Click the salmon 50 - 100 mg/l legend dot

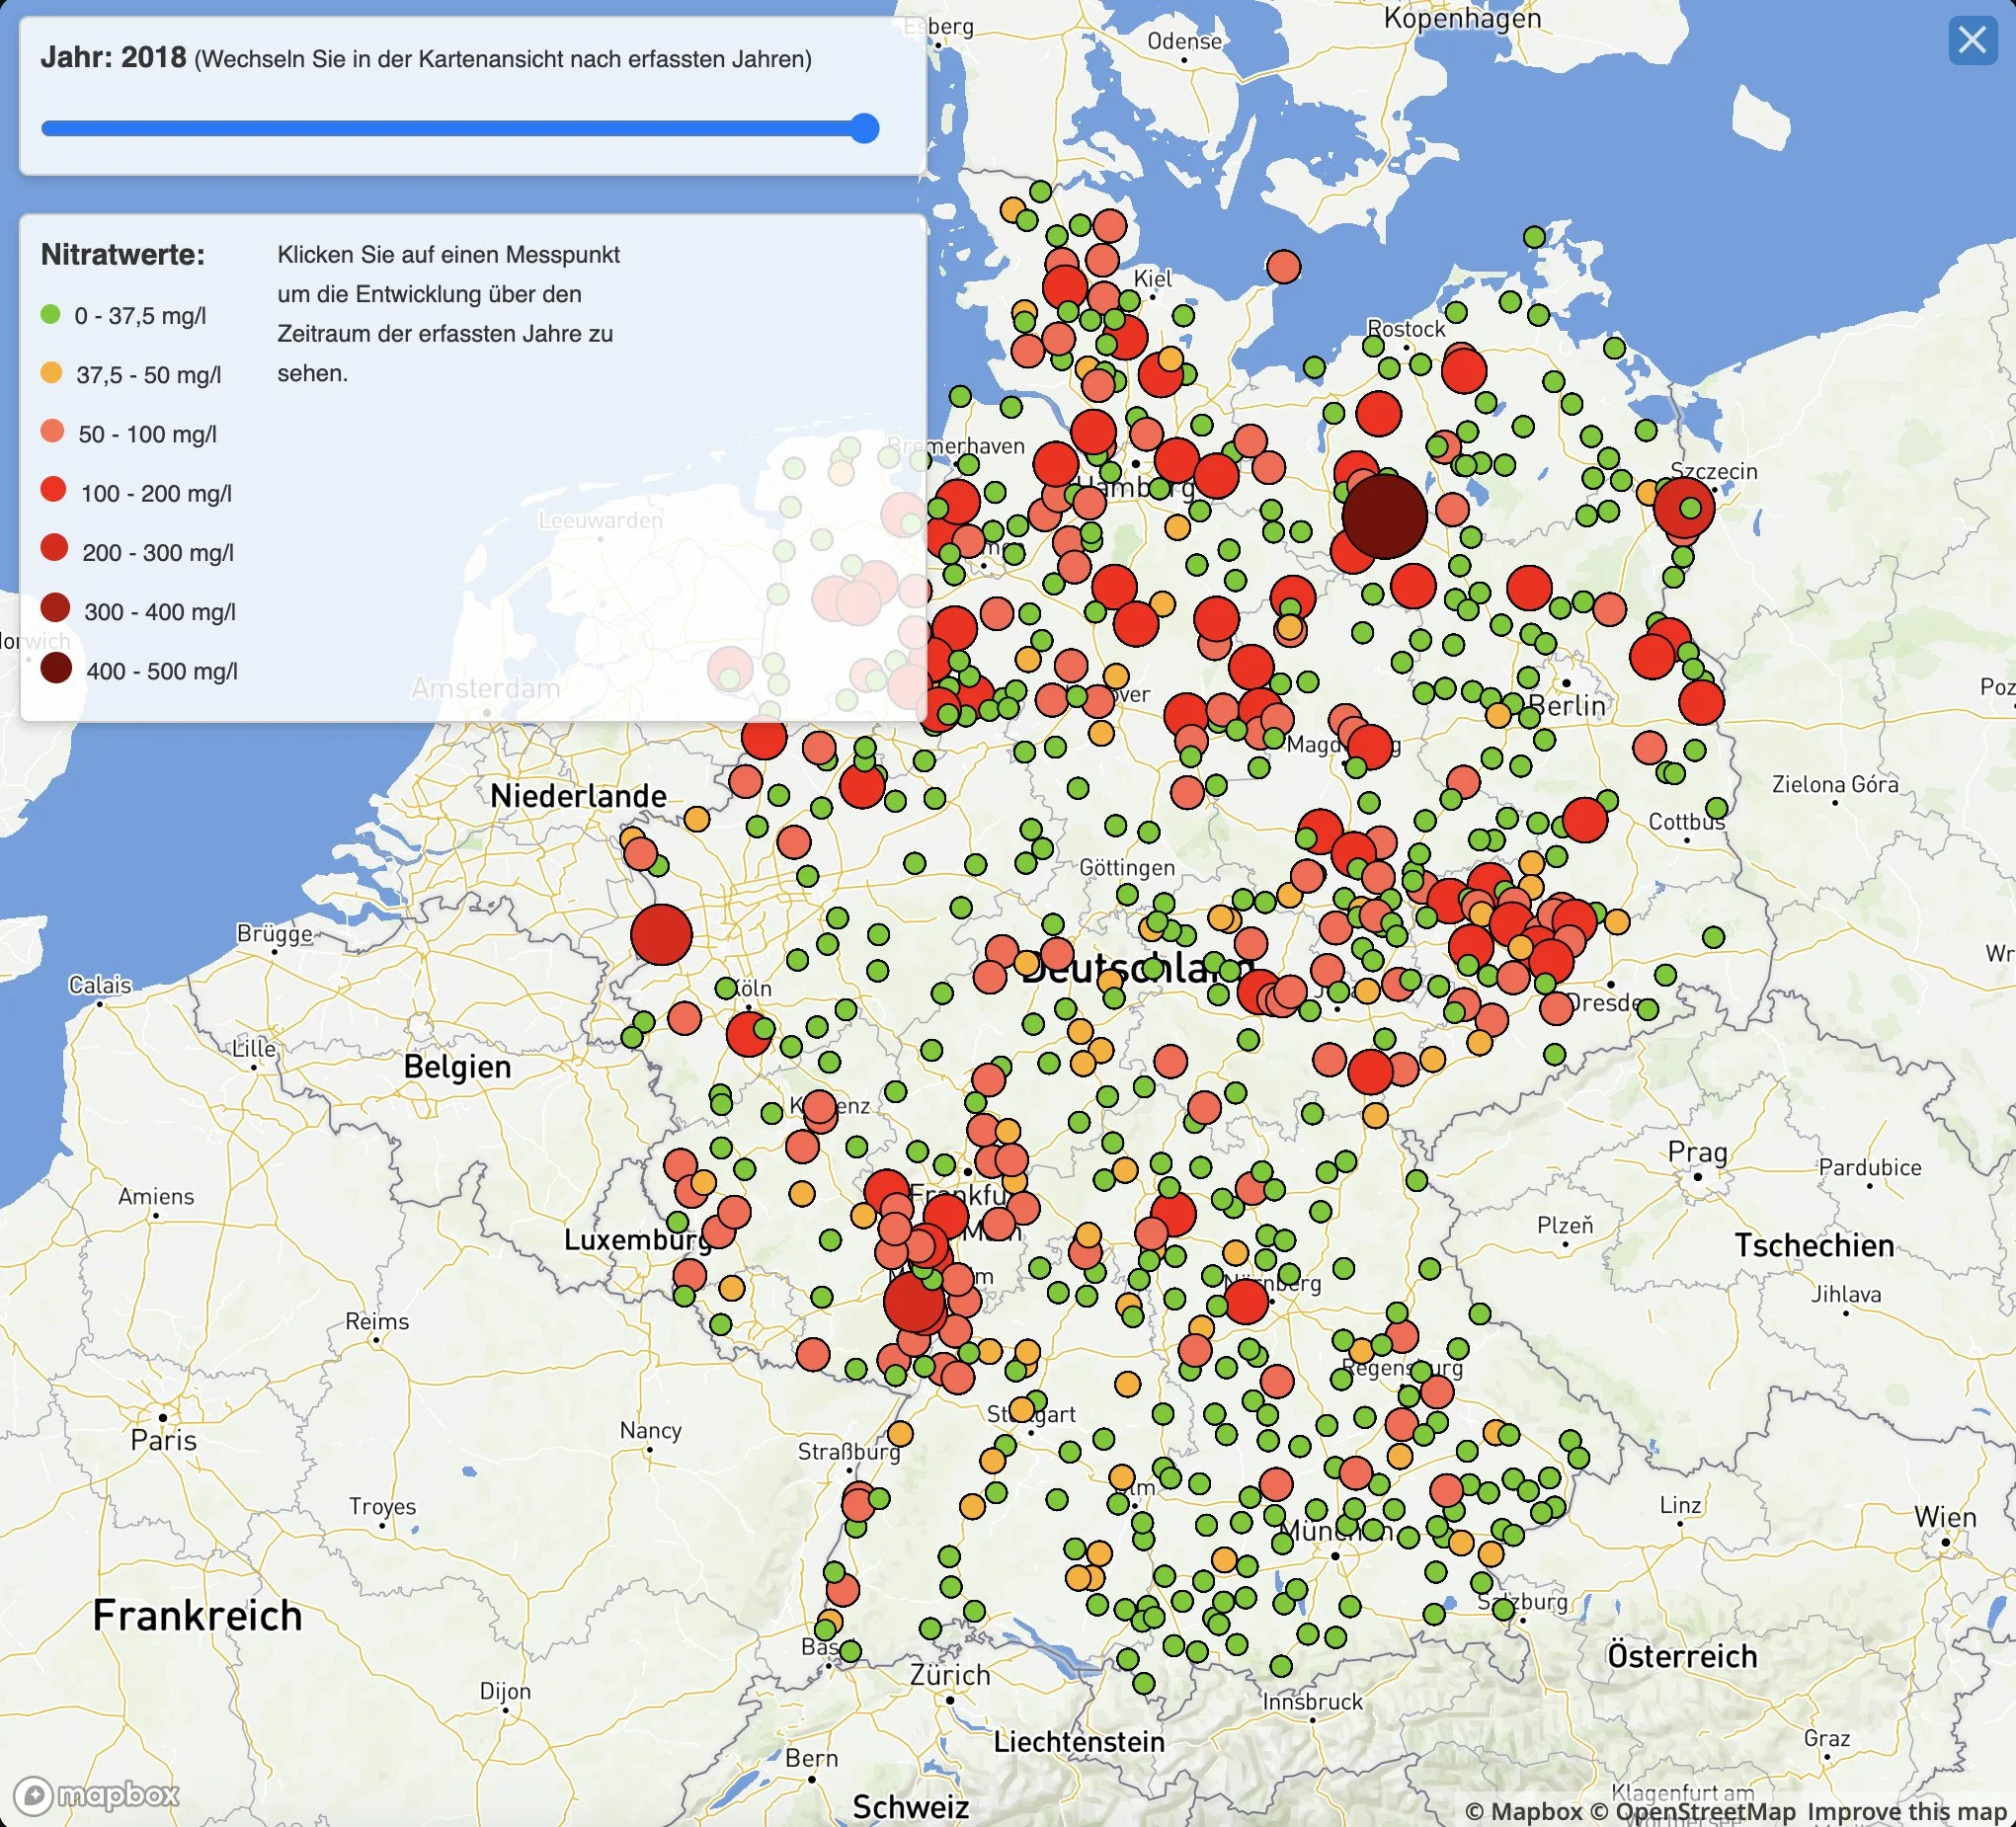coord(51,434)
